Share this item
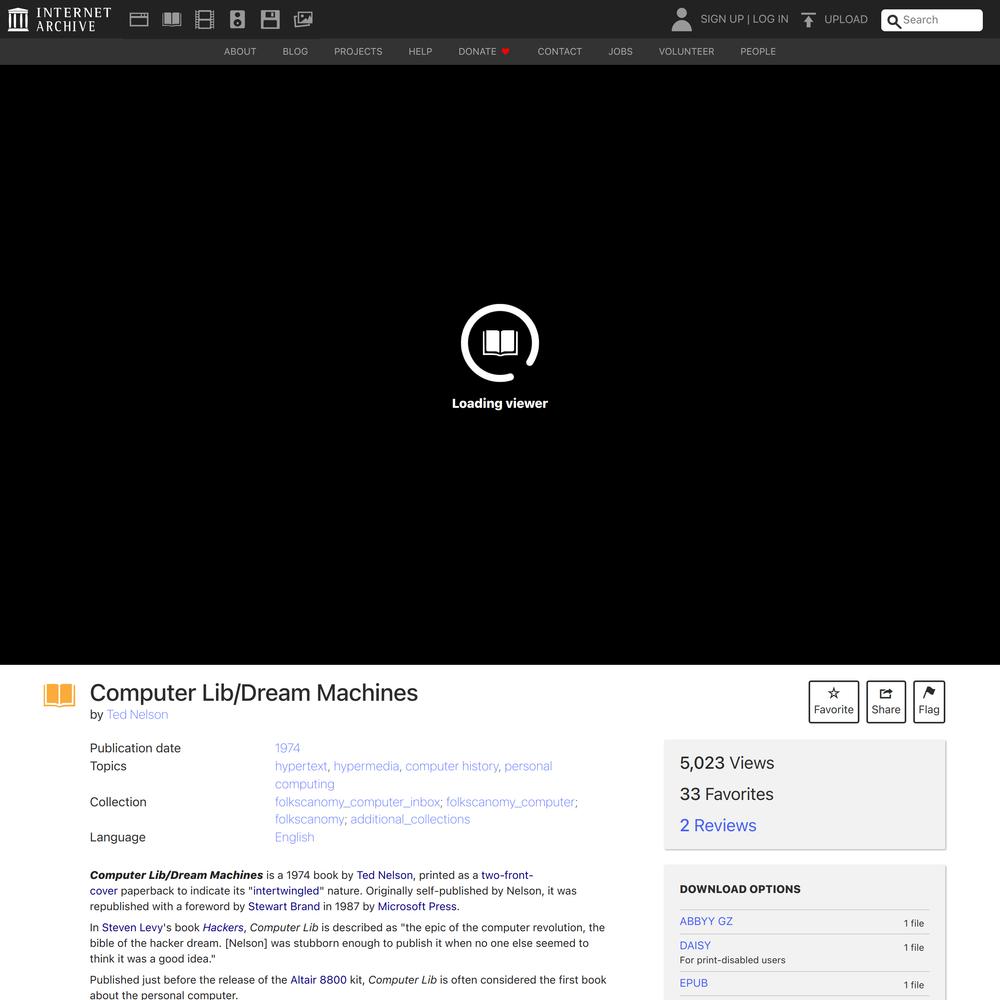The width and height of the screenshot is (1000, 1000). click(x=886, y=702)
